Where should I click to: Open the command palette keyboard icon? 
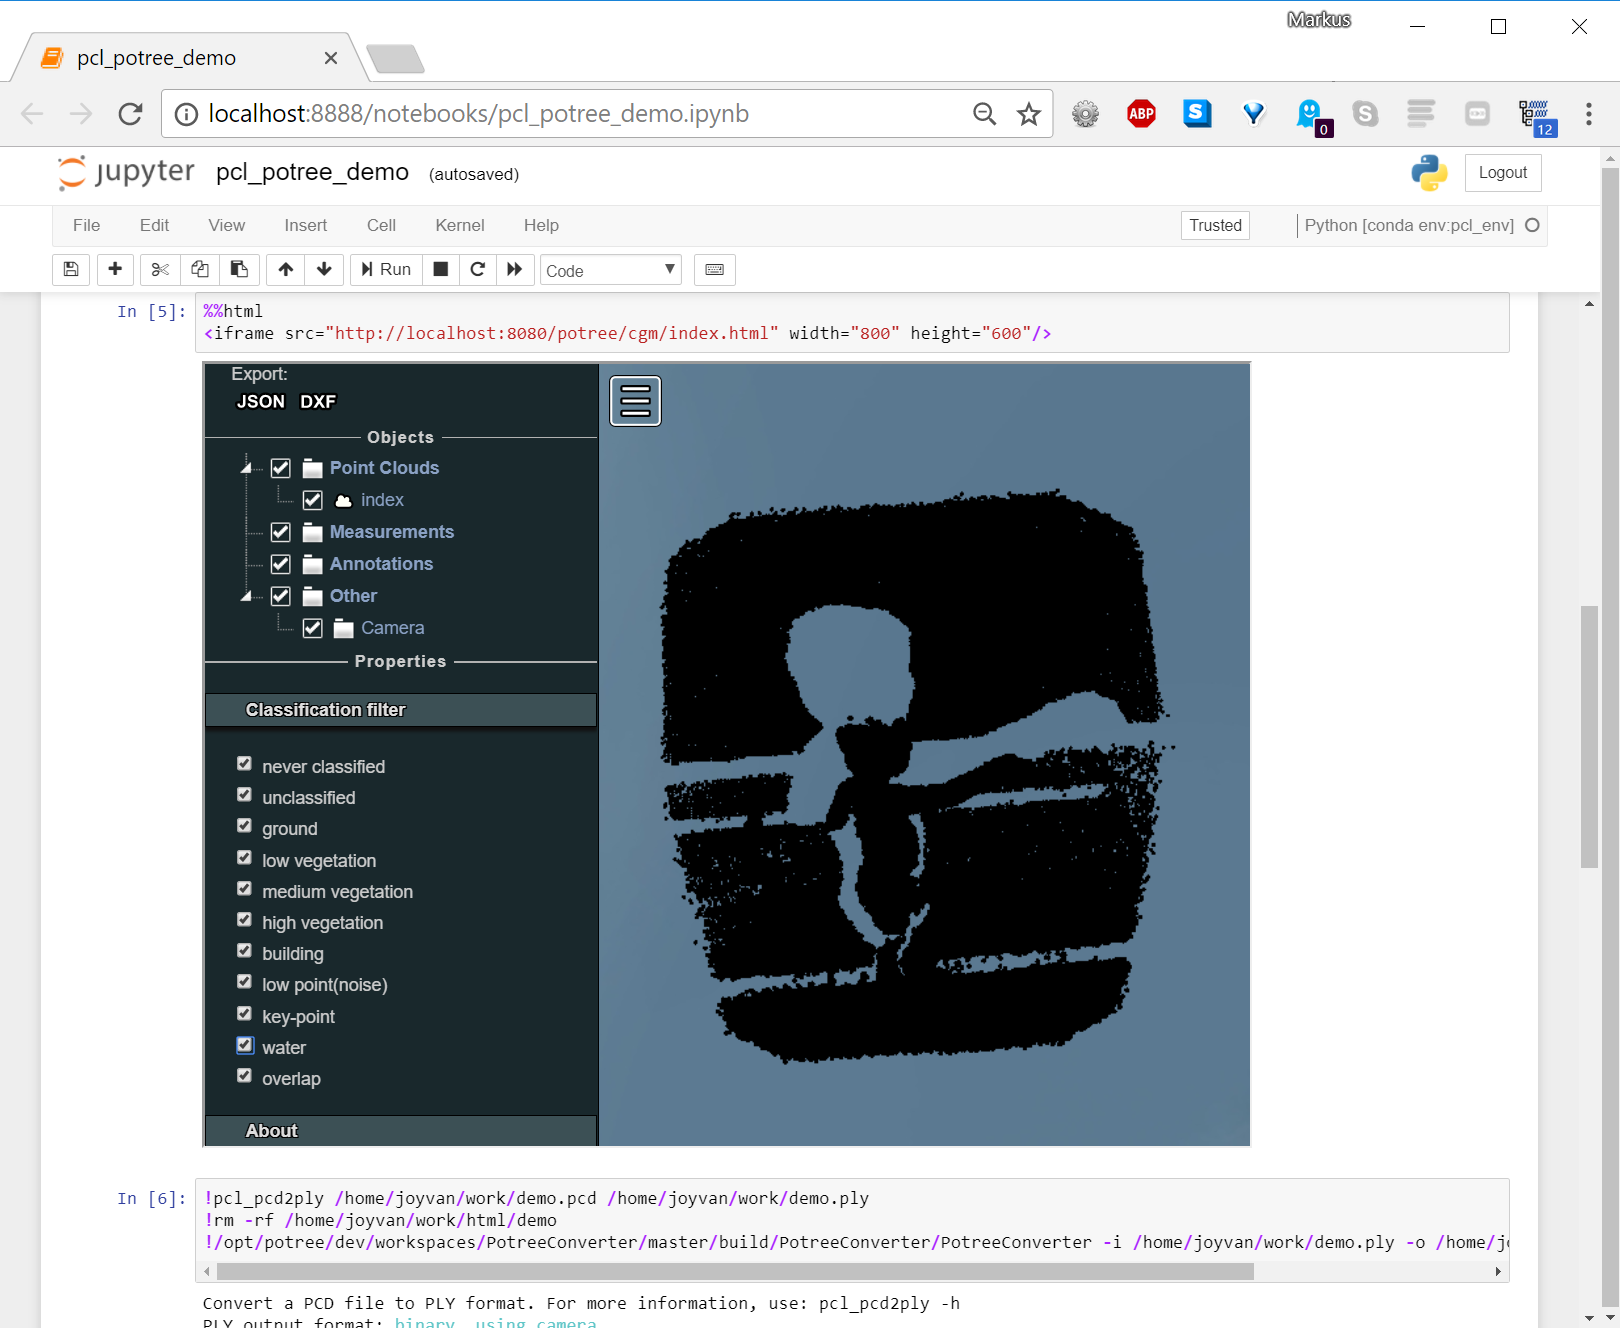pos(715,270)
